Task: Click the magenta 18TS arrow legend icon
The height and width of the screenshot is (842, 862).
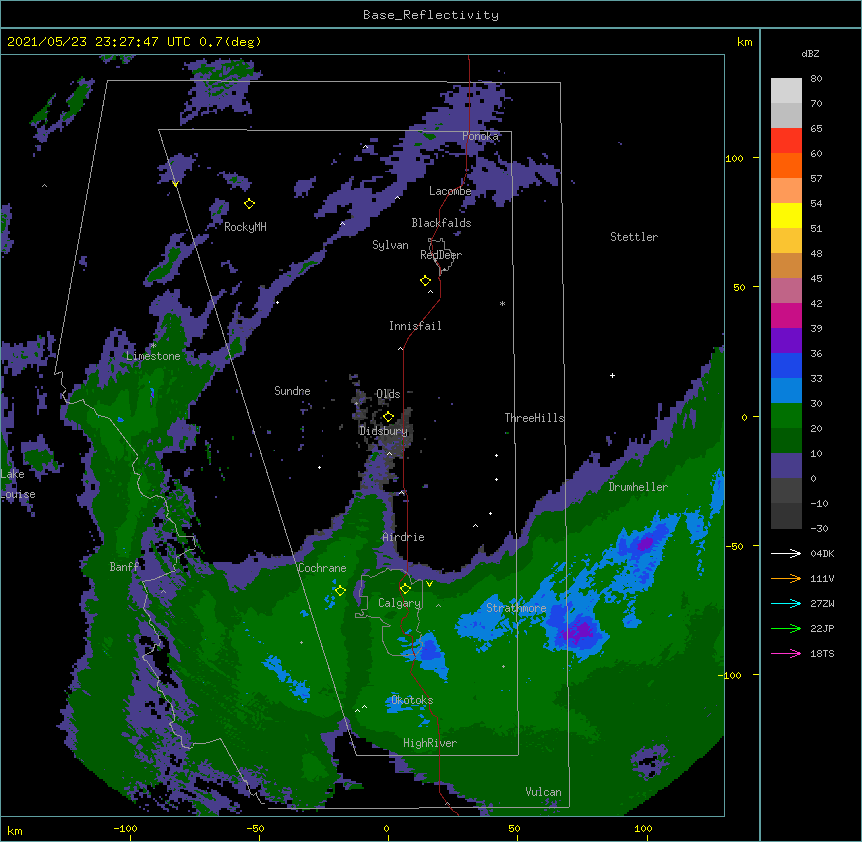Action: [x=786, y=653]
